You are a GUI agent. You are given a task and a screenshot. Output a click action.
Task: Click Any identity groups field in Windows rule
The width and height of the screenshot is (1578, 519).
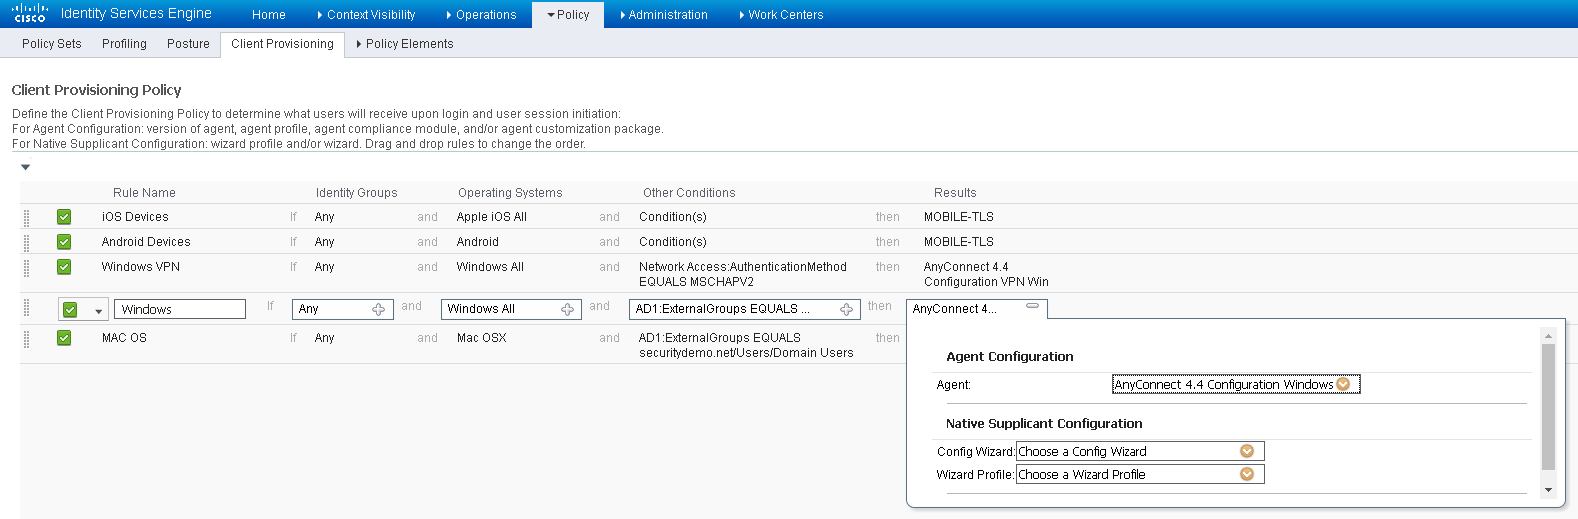click(343, 309)
